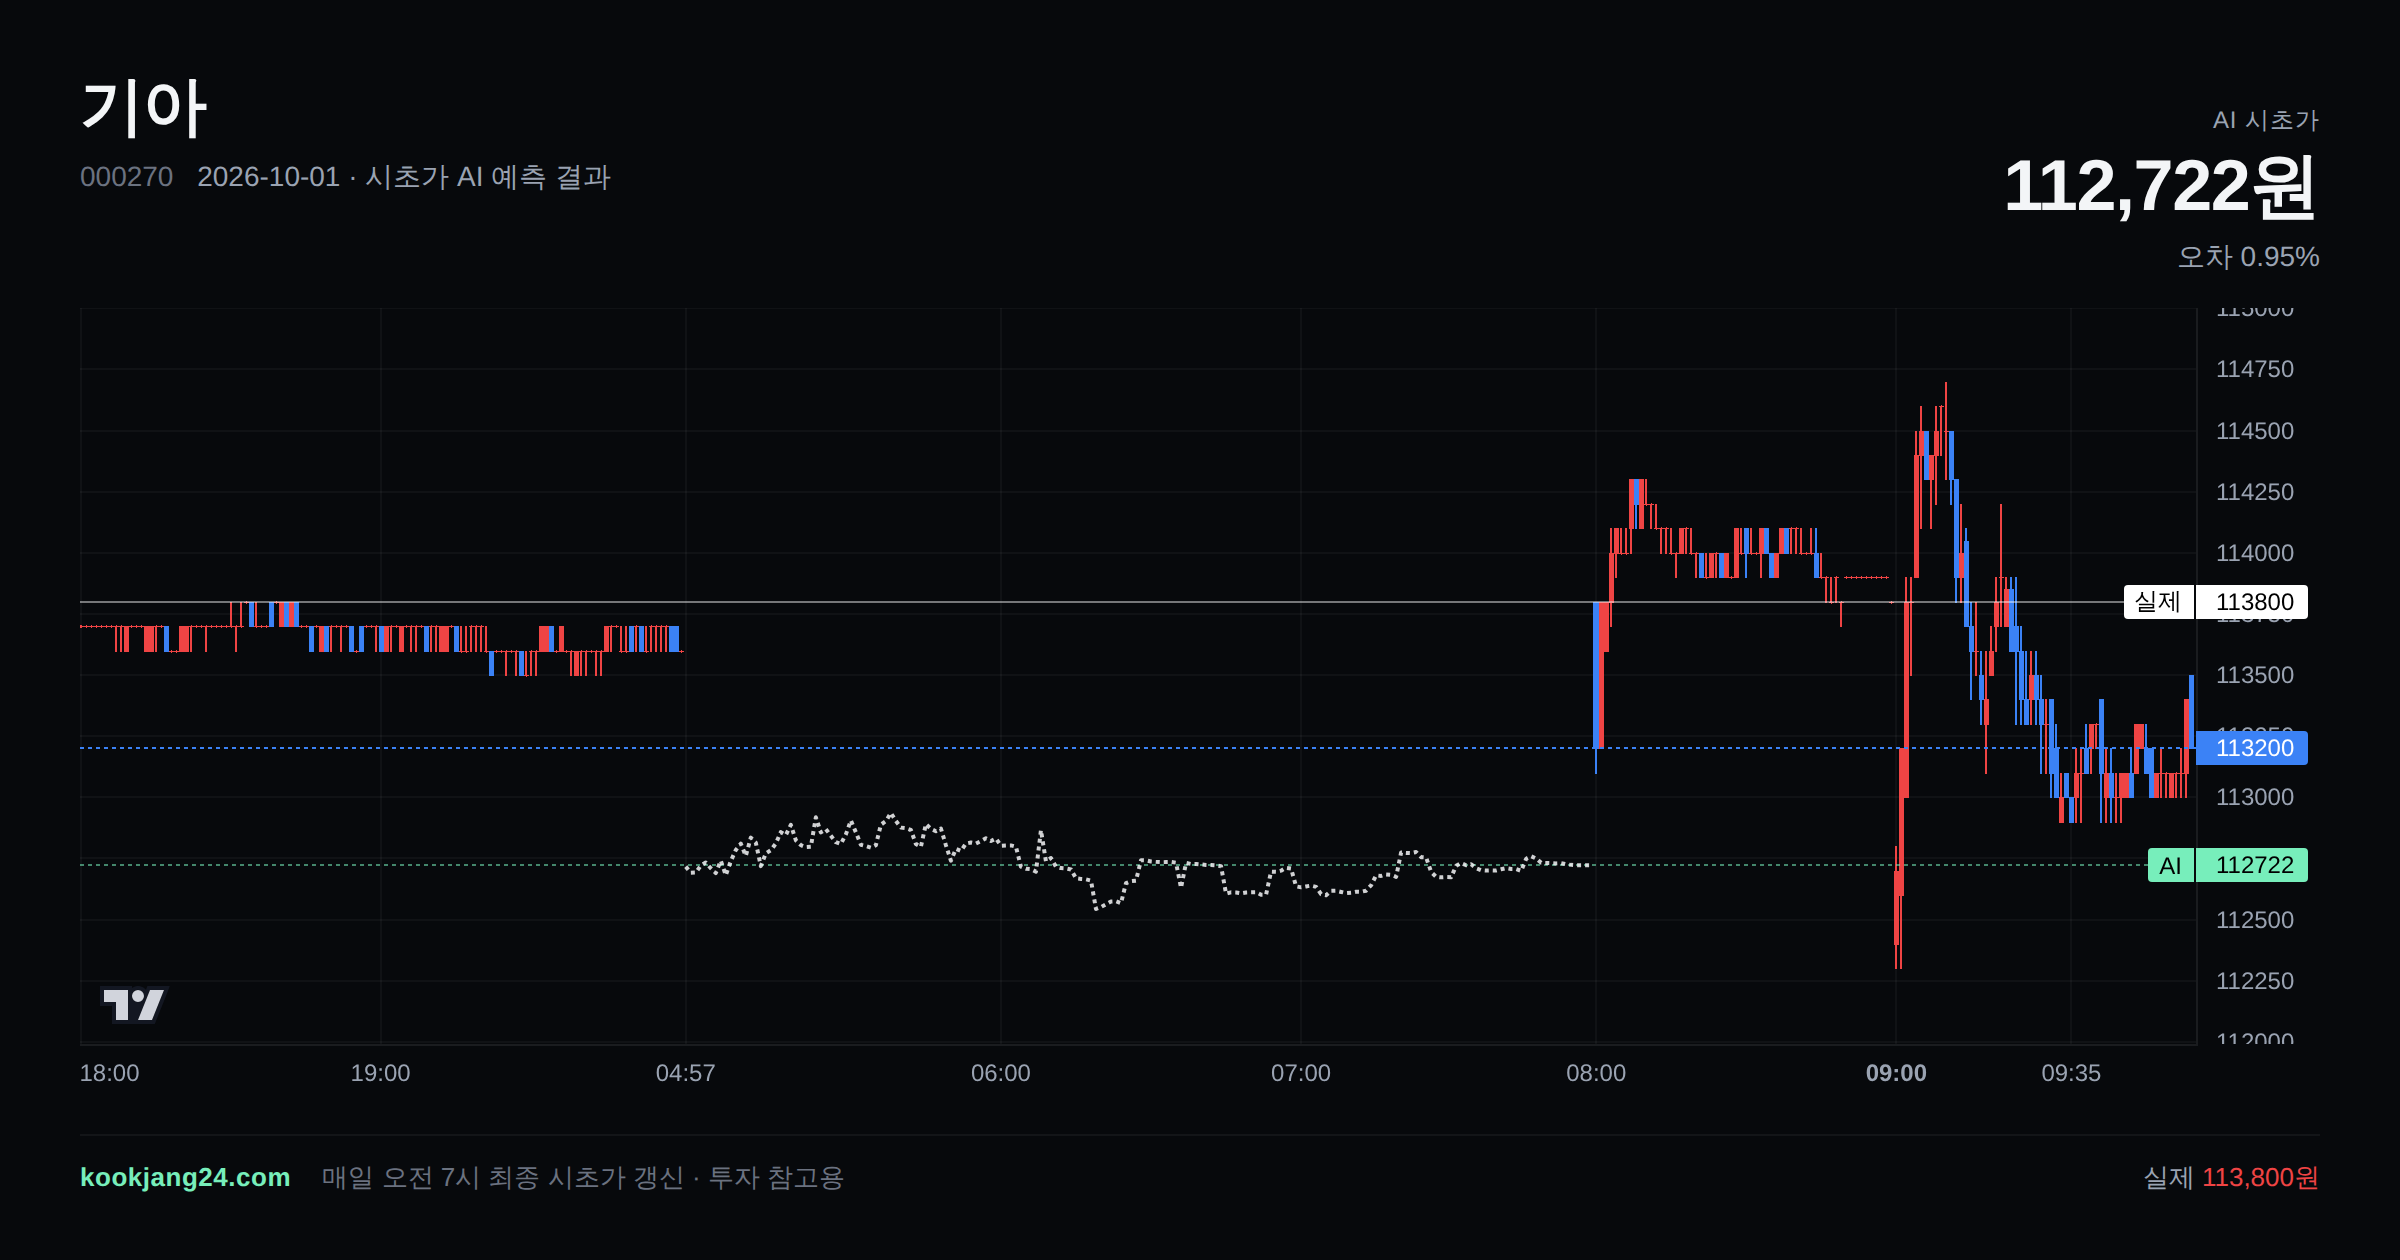The height and width of the screenshot is (1260, 2400).
Task: Click the 매일 오전 7시 최종 시초가 갱신 footer note
Action: [583, 1177]
